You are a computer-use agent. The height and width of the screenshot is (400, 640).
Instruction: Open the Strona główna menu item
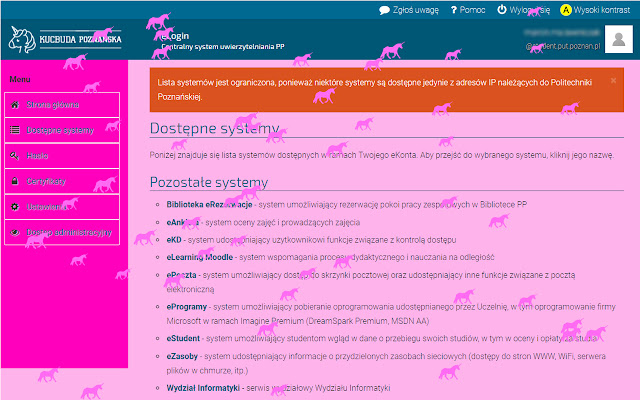point(62,105)
